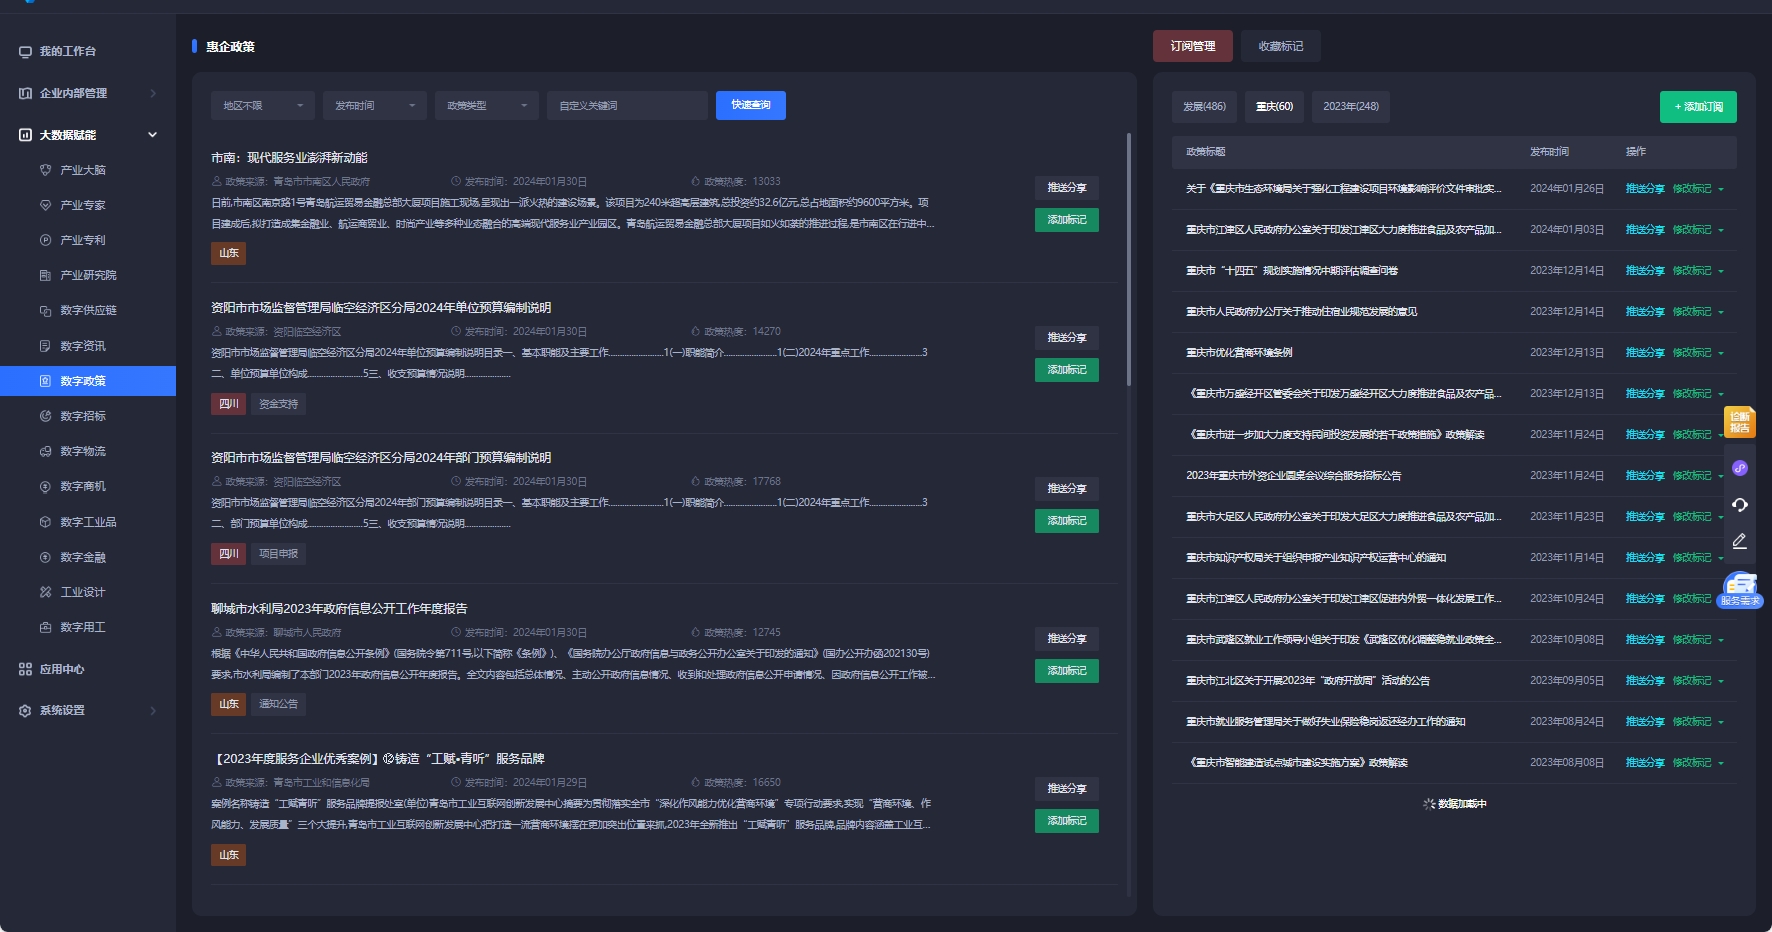The height and width of the screenshot is (932, 1772).
Task: Expand the 系统设置 chevron
Action: click(x=153, y=710)
